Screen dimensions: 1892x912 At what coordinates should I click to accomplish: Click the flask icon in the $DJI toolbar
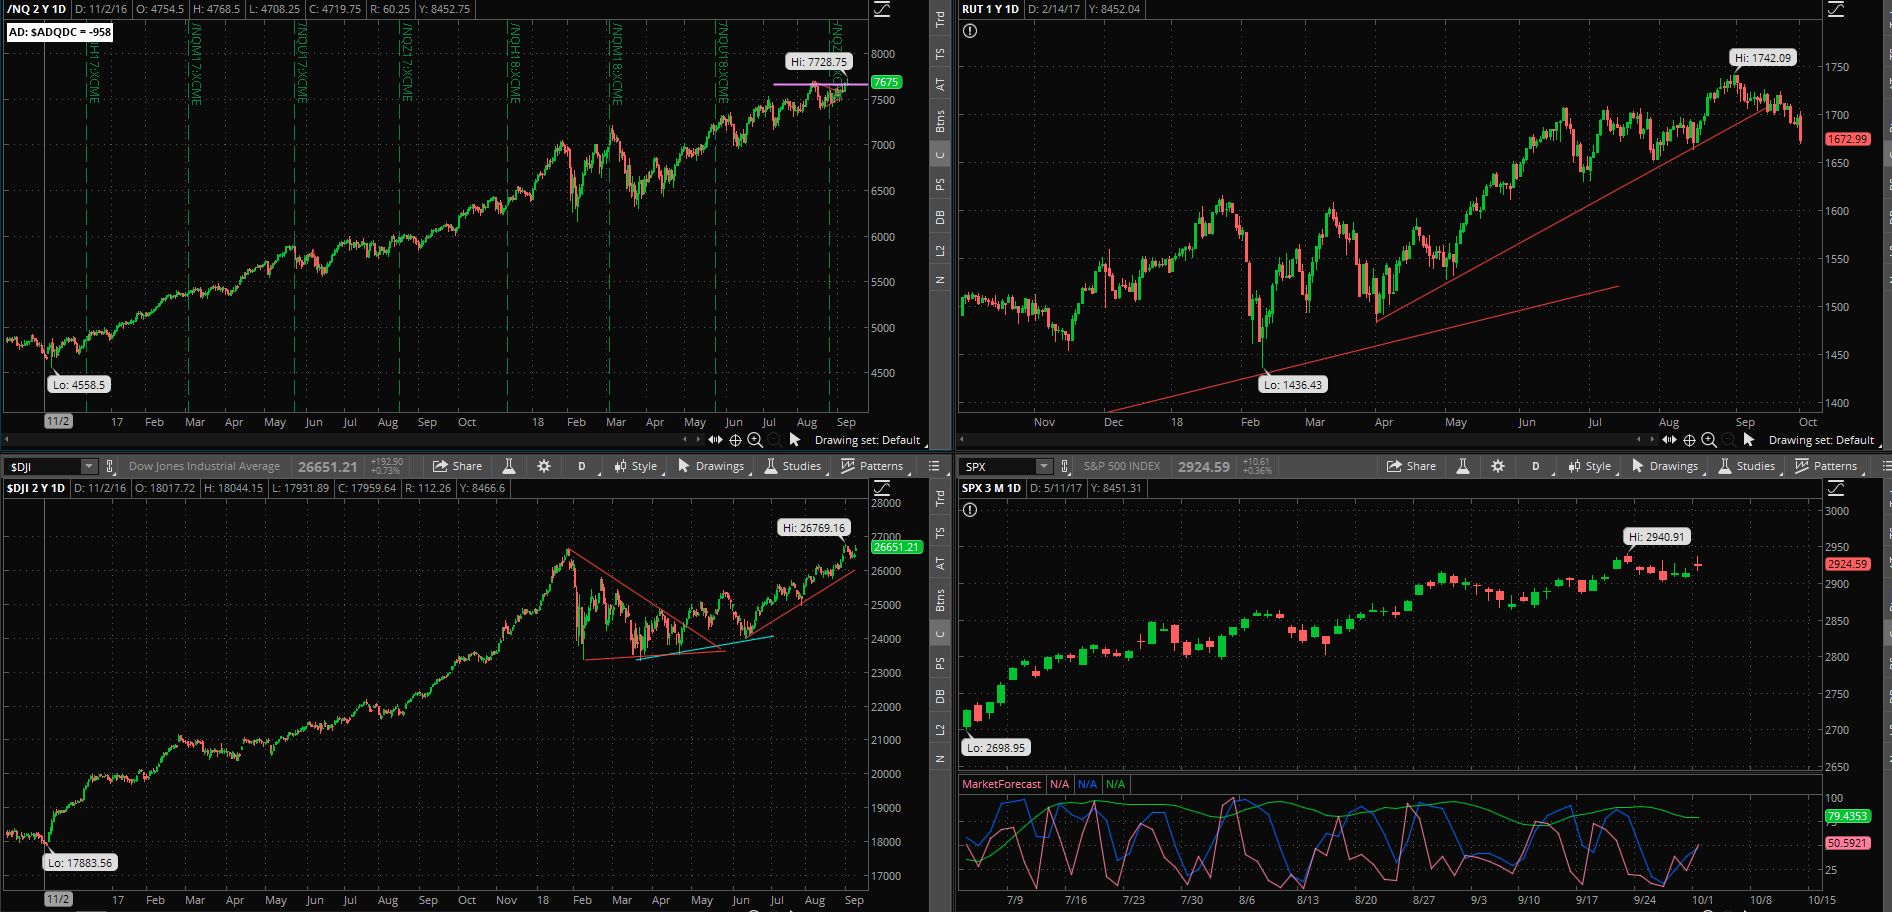509,466
